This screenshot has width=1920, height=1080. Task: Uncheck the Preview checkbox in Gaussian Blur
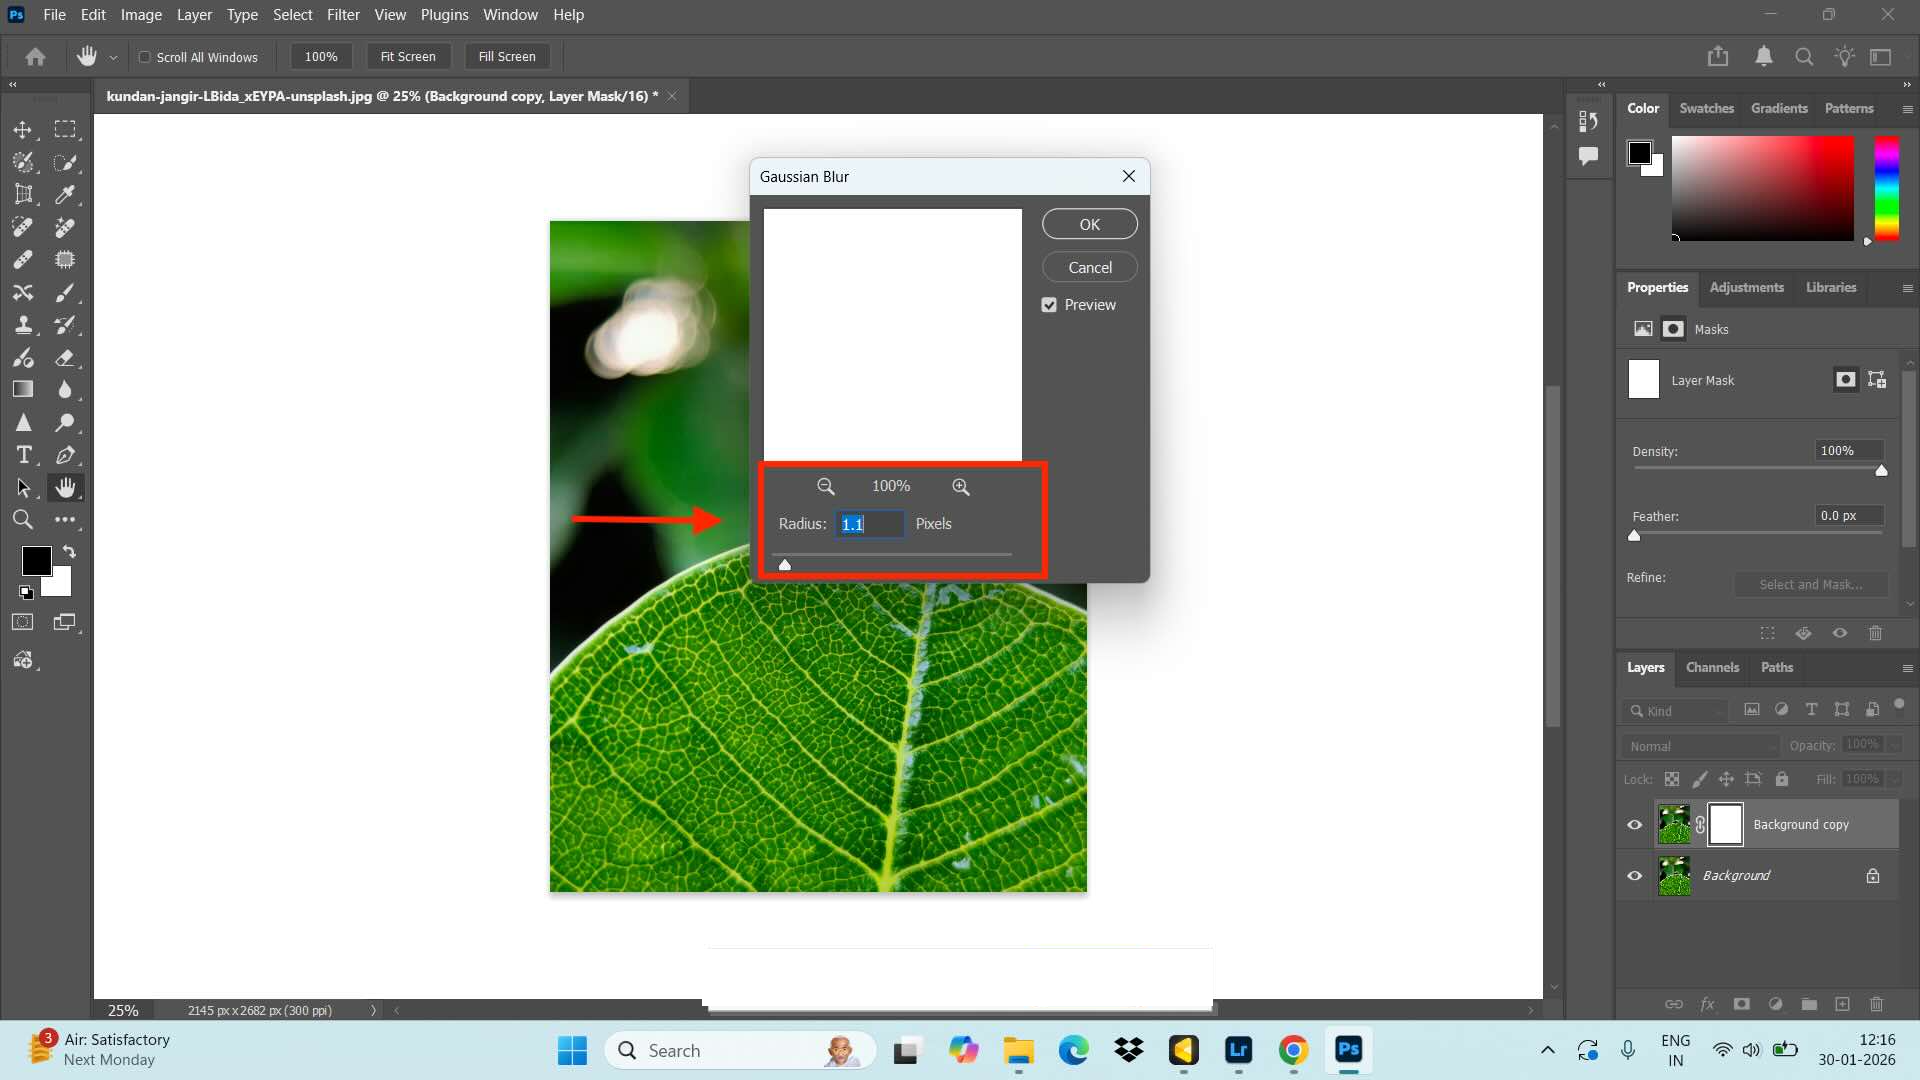coord(1048,305)
